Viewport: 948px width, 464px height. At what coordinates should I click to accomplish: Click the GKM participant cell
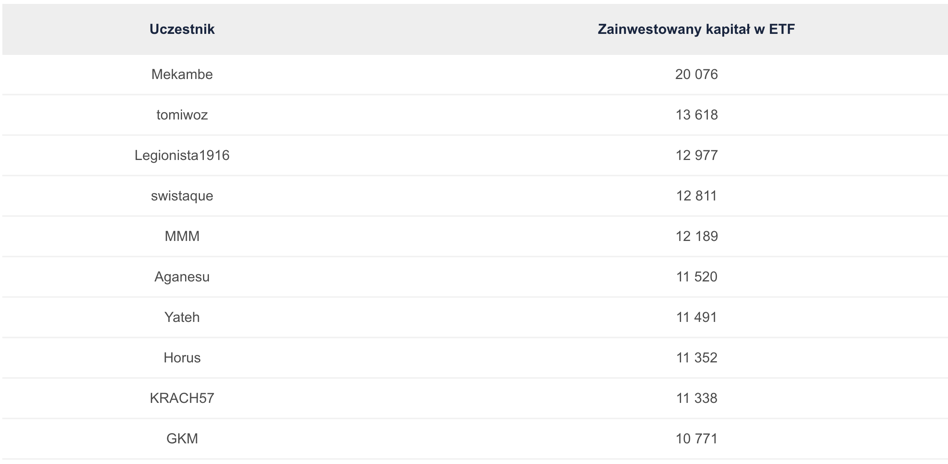[182, 439]
